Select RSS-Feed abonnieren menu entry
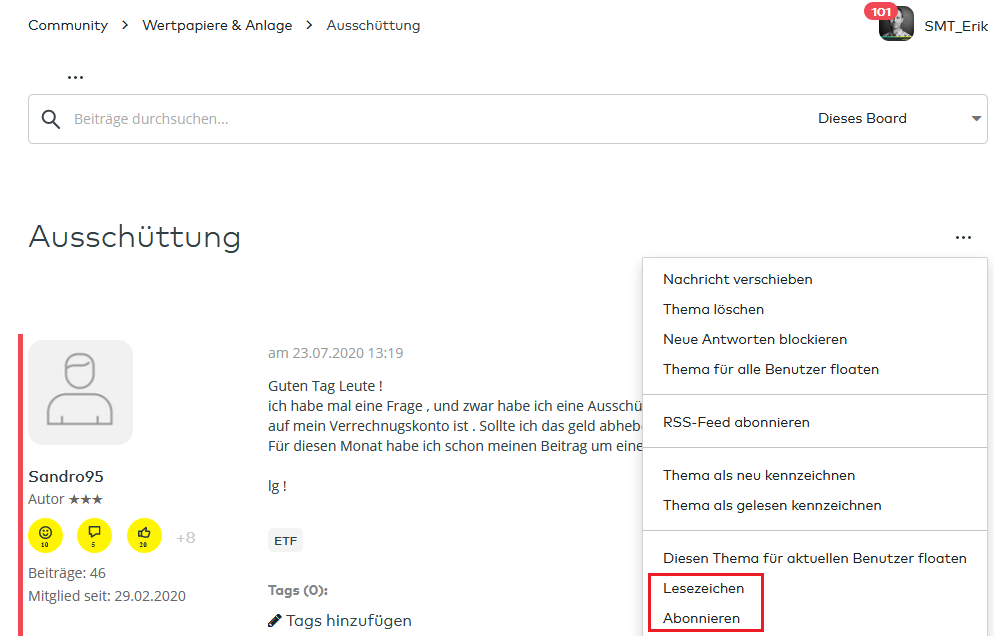 coord(736,423)
